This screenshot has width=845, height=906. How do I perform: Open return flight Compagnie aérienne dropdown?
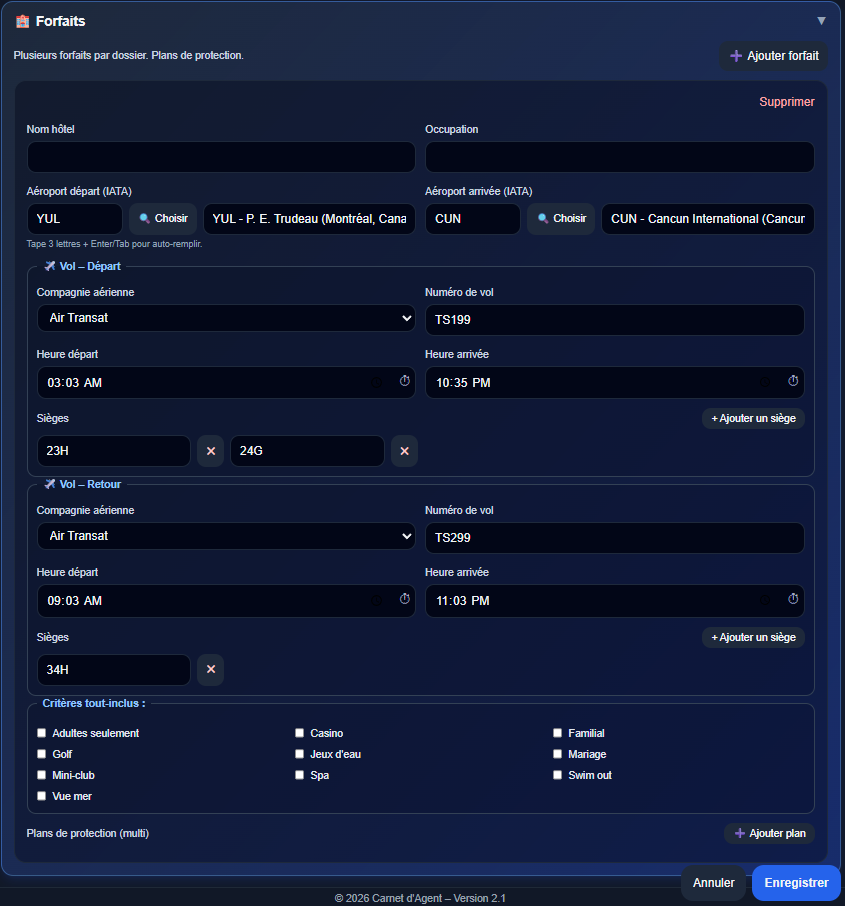coord(225,536)
